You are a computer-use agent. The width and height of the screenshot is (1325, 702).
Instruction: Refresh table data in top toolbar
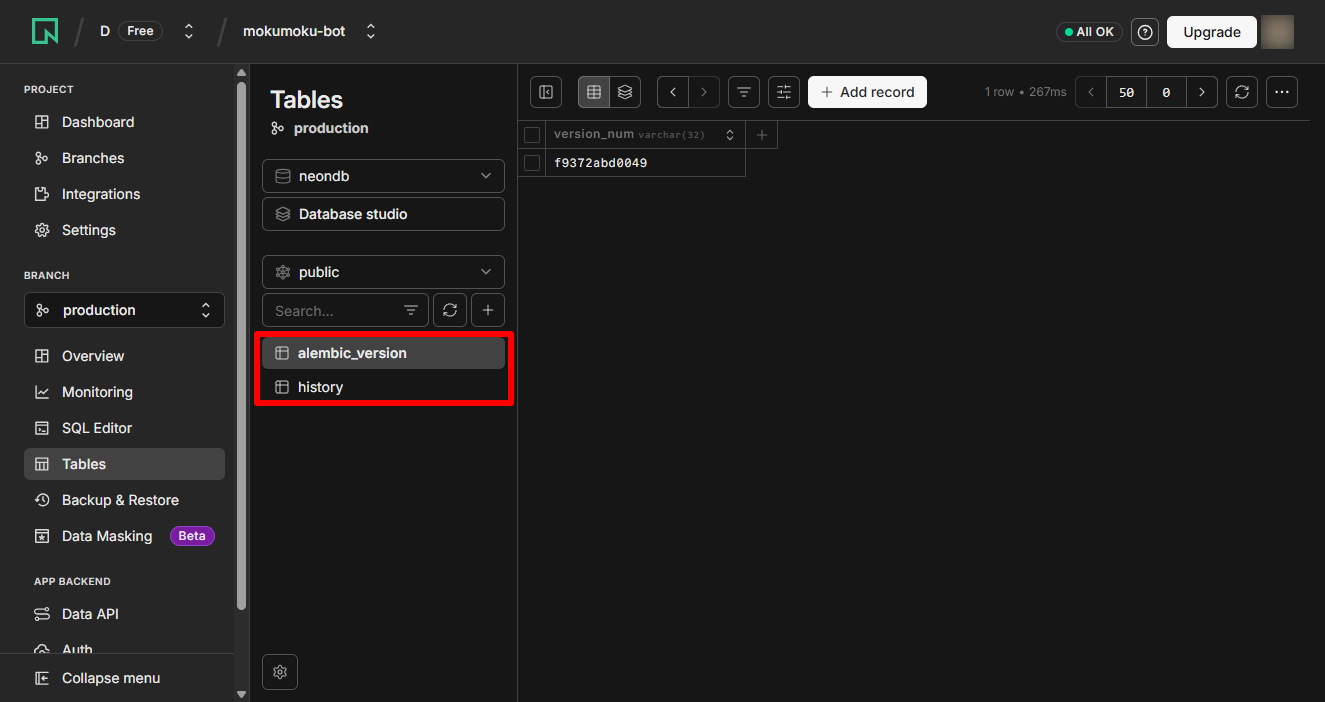[1242, 92]
